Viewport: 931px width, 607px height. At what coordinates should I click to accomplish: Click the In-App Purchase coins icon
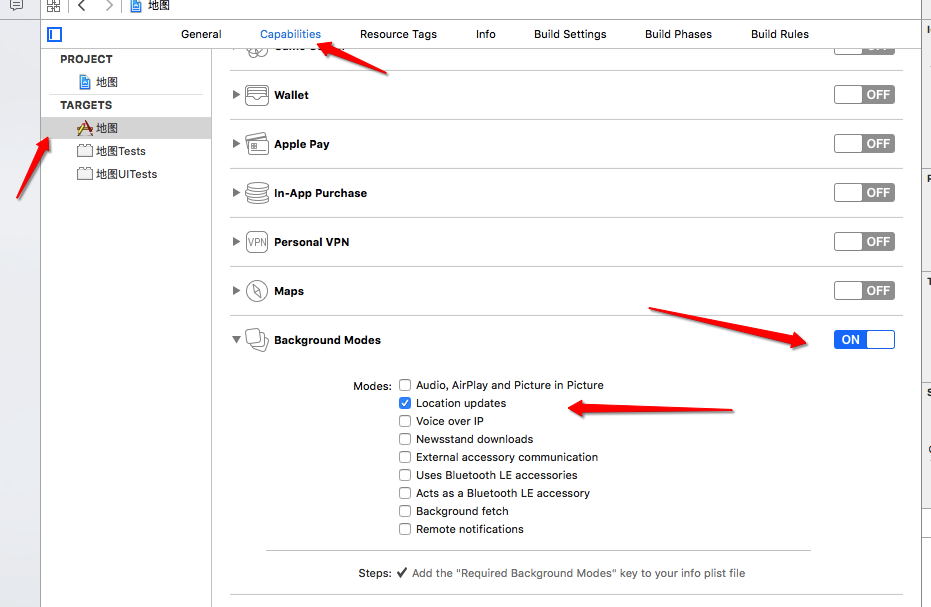tap(257, 193)
